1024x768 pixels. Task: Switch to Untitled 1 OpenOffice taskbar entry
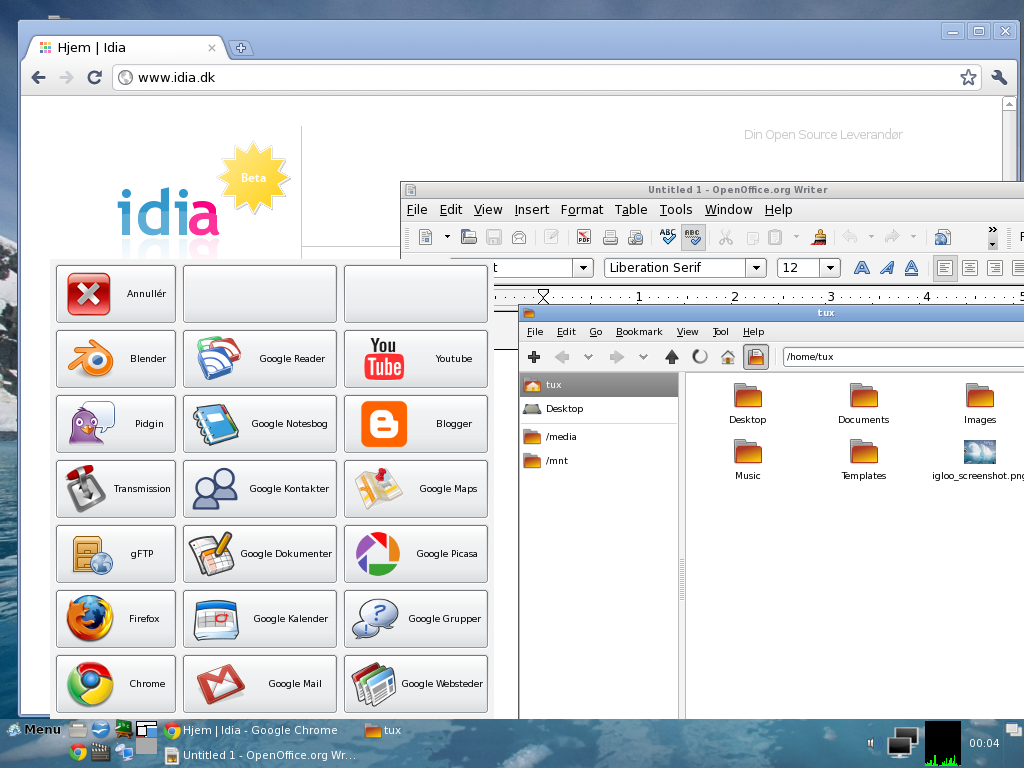[x=261, y=755]
